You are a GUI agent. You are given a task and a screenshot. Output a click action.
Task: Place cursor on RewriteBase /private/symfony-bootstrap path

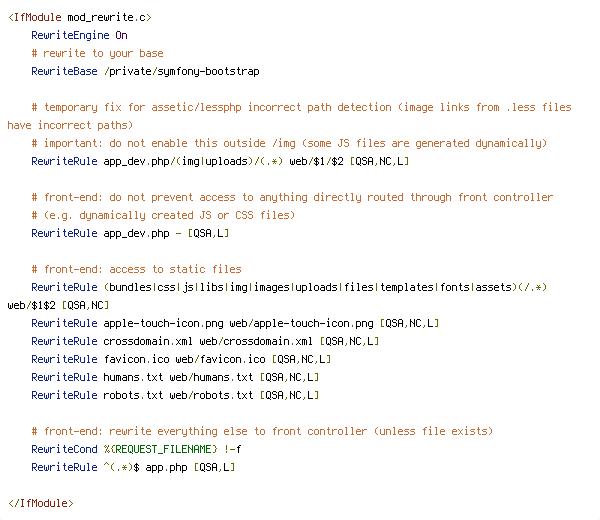[x=145, y=72]
